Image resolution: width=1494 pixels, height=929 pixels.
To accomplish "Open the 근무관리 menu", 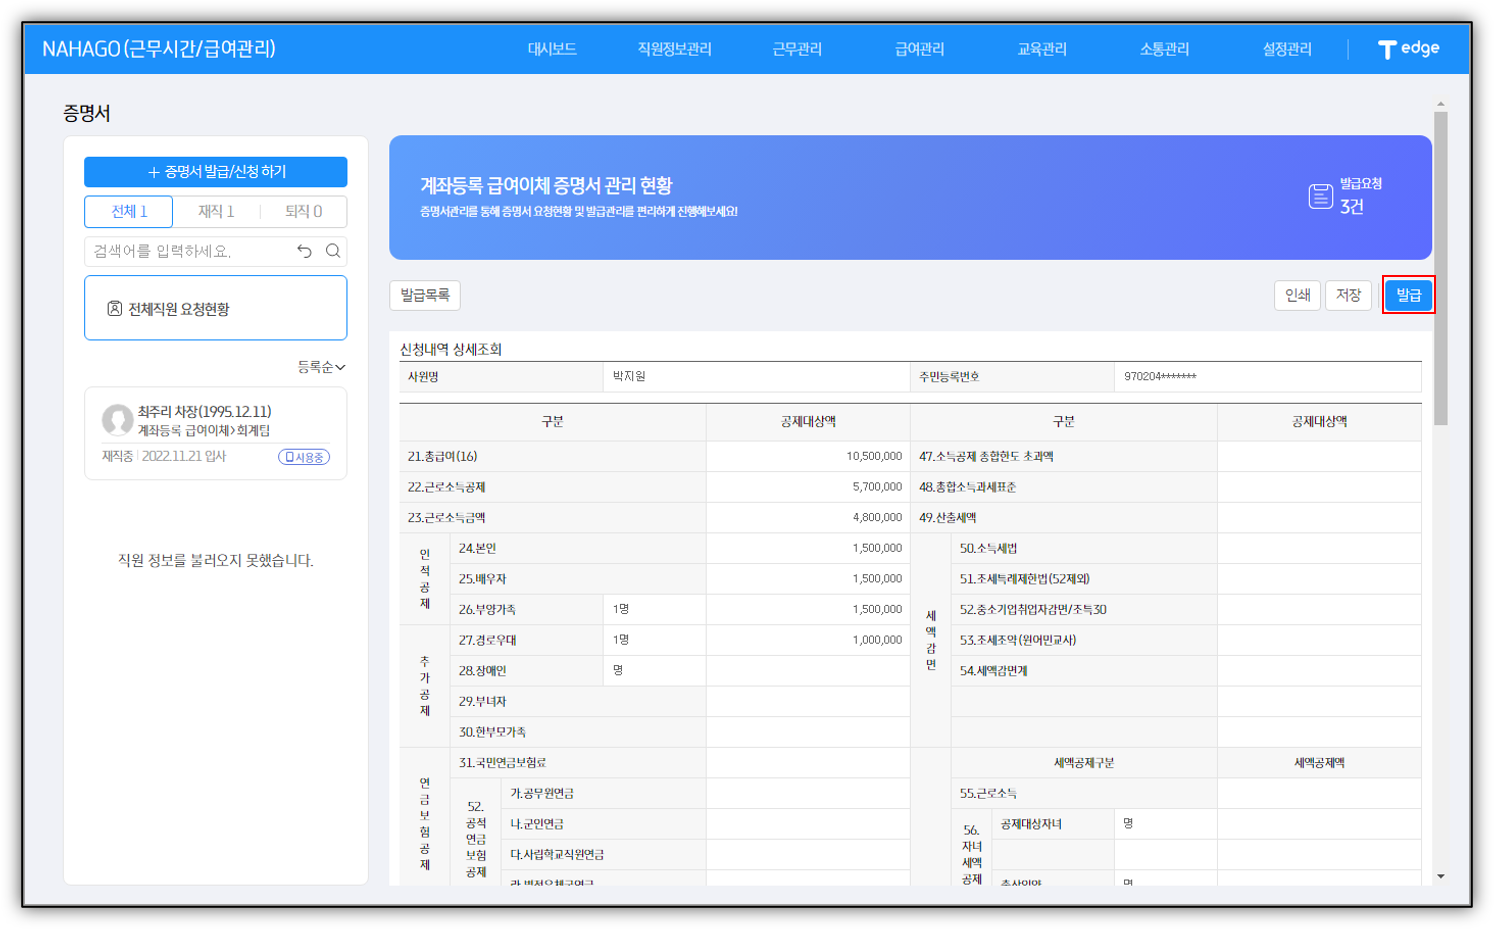I will coord(797,49).
